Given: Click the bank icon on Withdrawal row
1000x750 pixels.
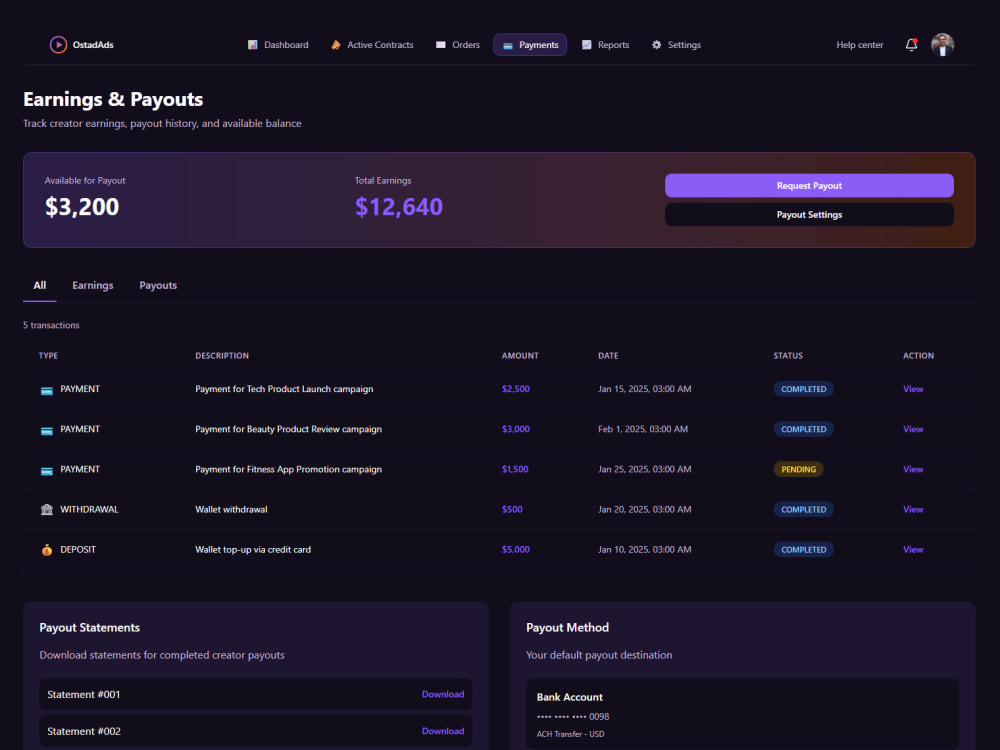Looking at the screenshot, I should pos(47,510).
